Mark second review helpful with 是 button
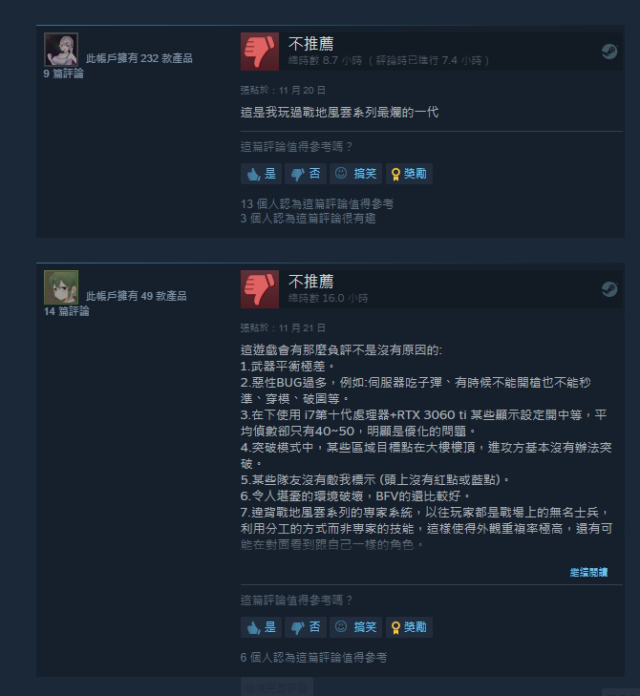This screenshot has height=696, width=640. pos(261,627)
